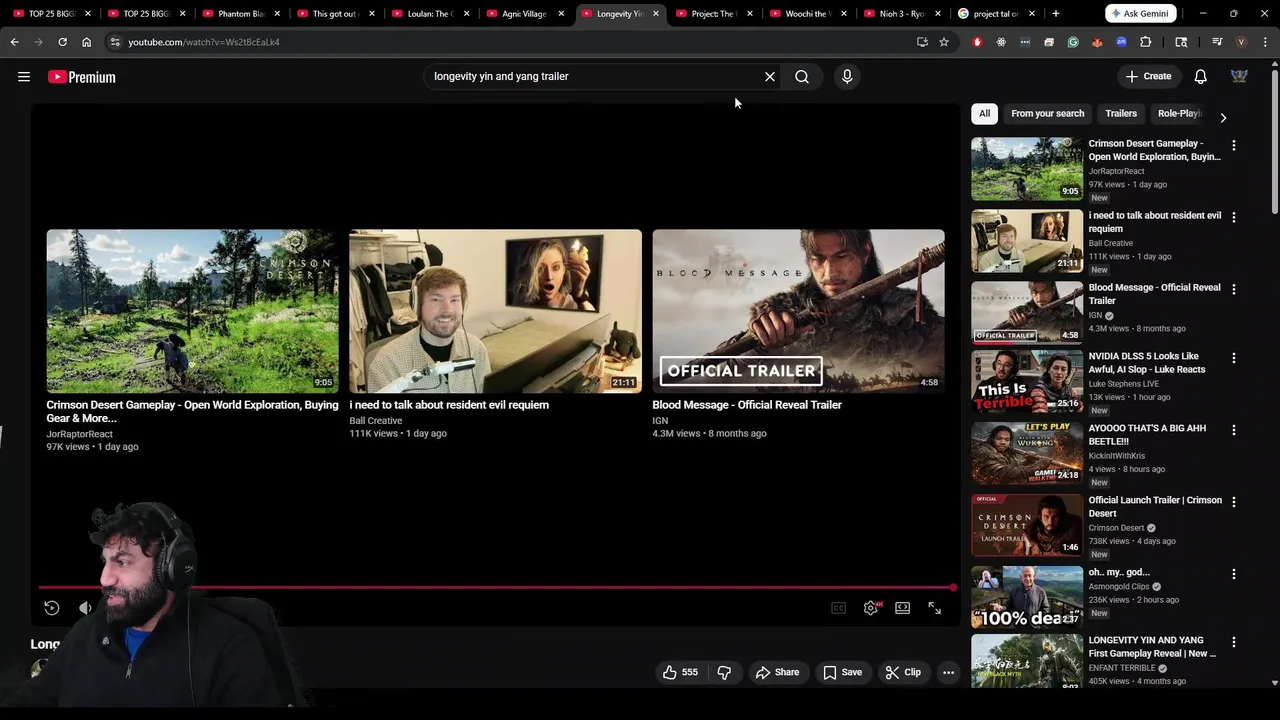Clear the search query with X
This screenshot has width=1280, height=720.
[770, 77]
